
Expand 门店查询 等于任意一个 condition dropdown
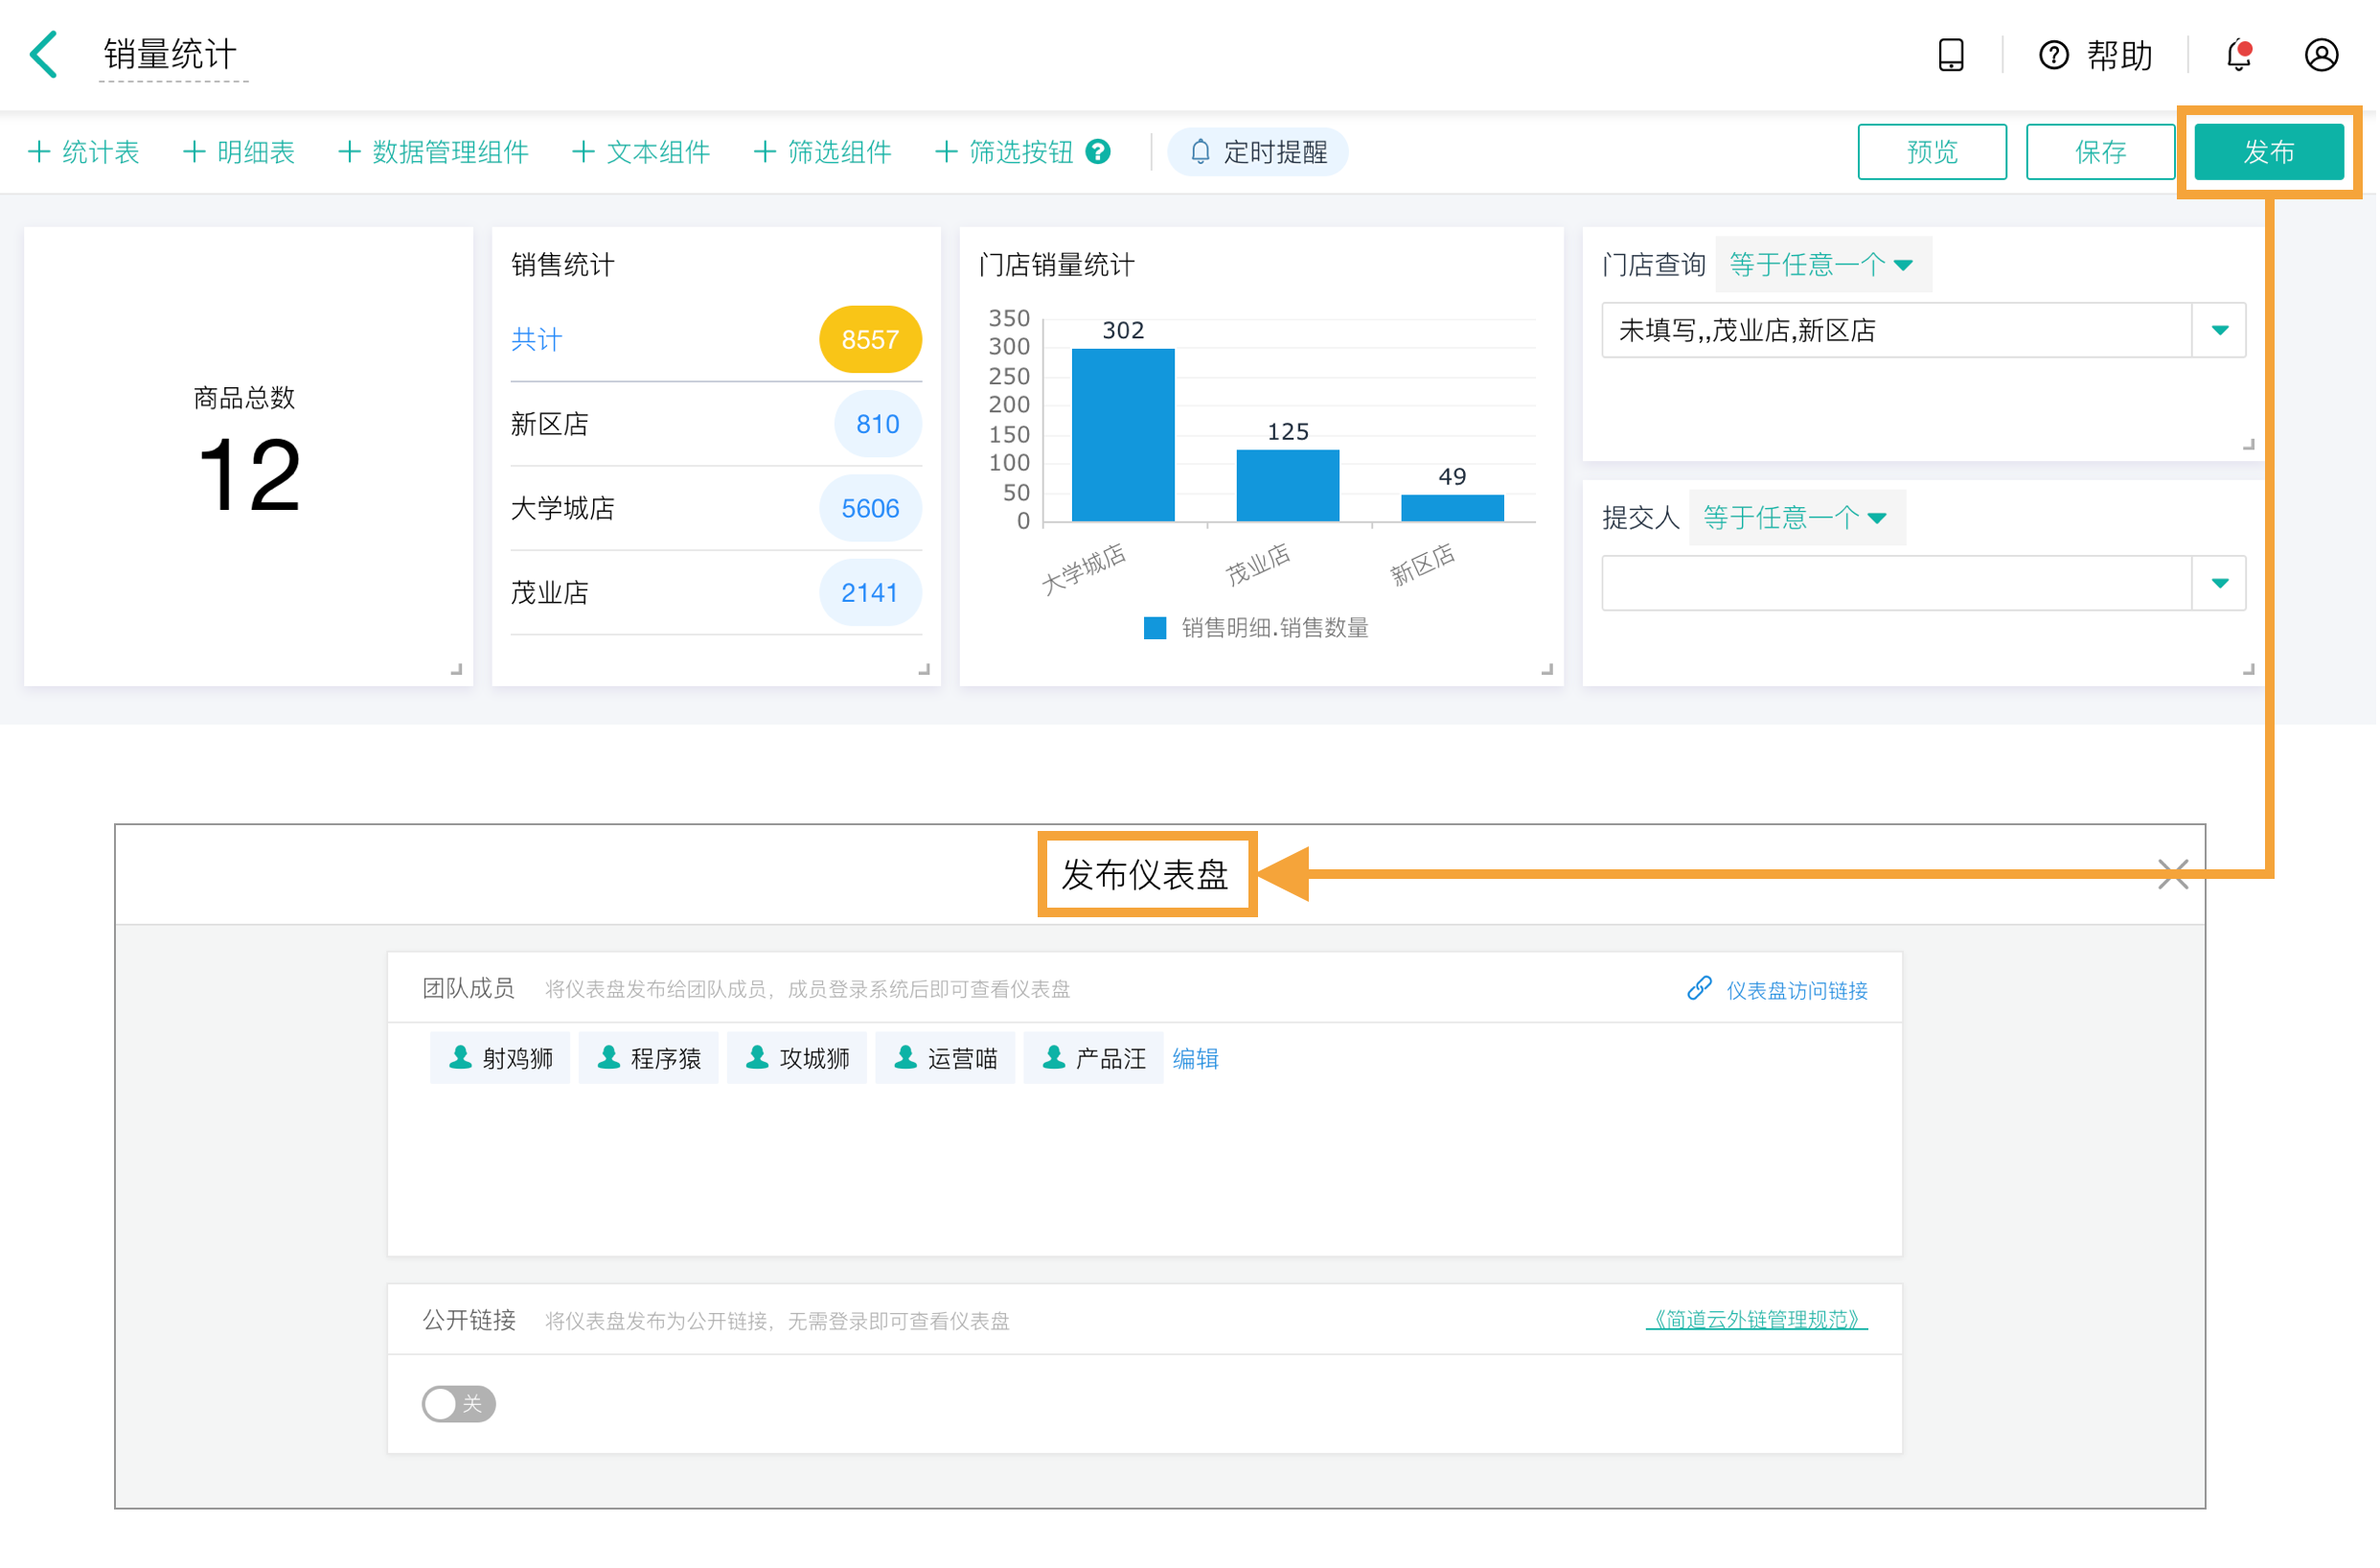click(1825, 265)
